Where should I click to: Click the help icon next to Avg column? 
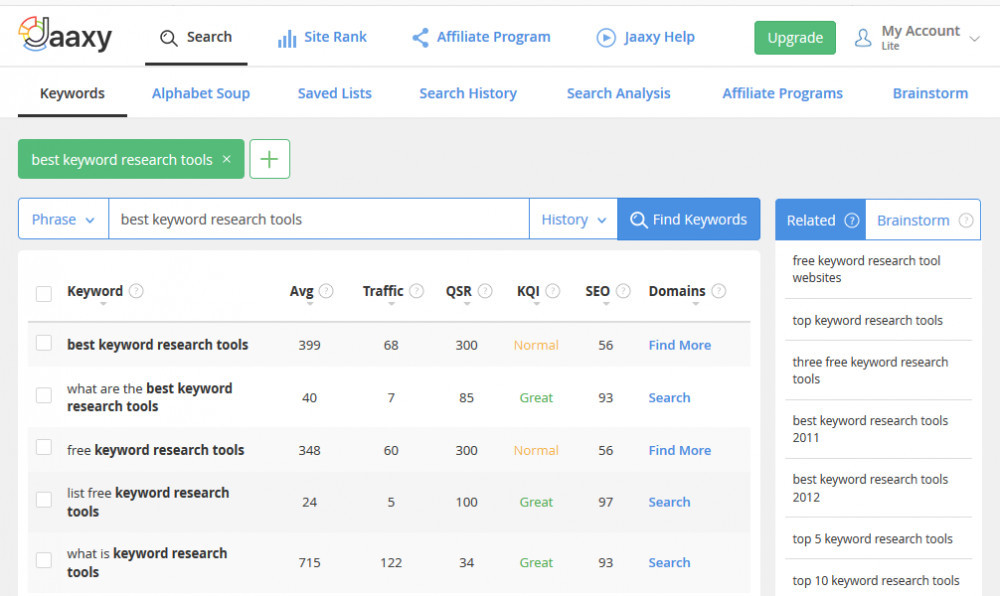tap(326, 291)
